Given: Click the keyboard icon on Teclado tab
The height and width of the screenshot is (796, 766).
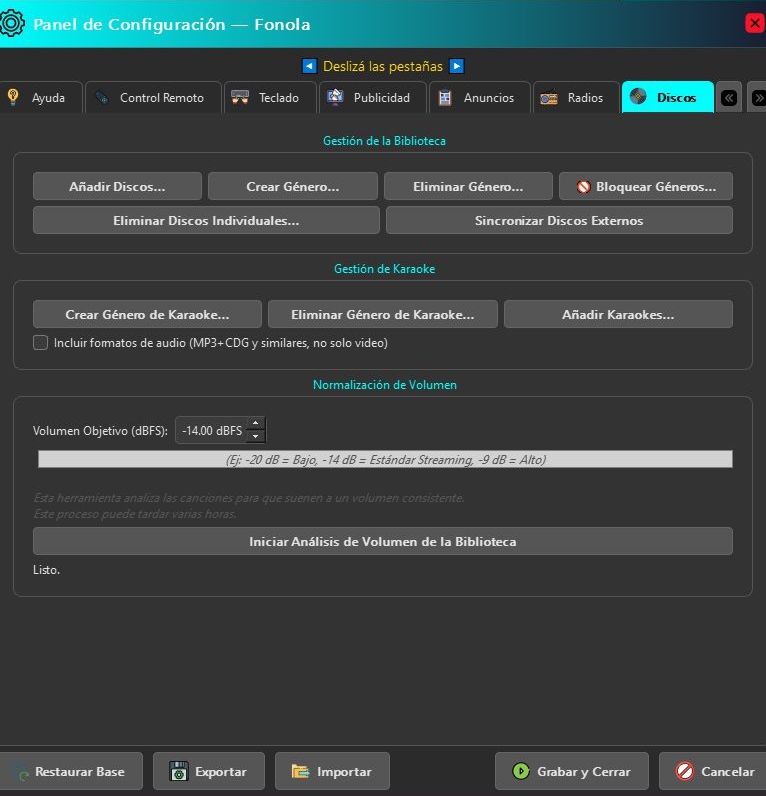Looking at the screenshot, I should pyautogui.click(x=240, y=97).
